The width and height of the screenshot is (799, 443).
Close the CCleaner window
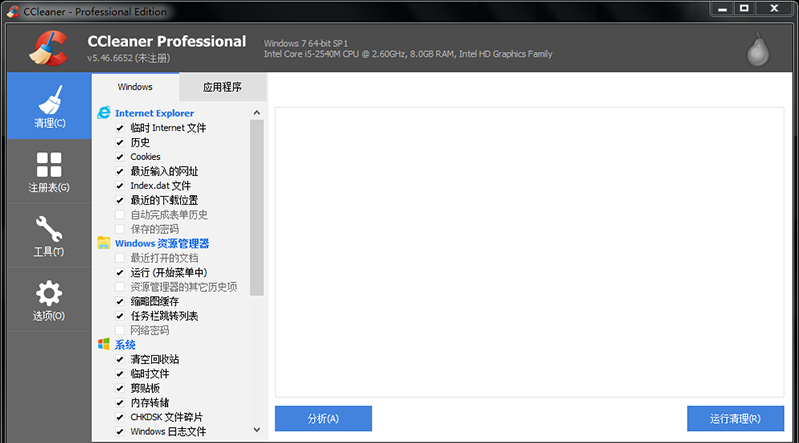[x=774, y=9]
